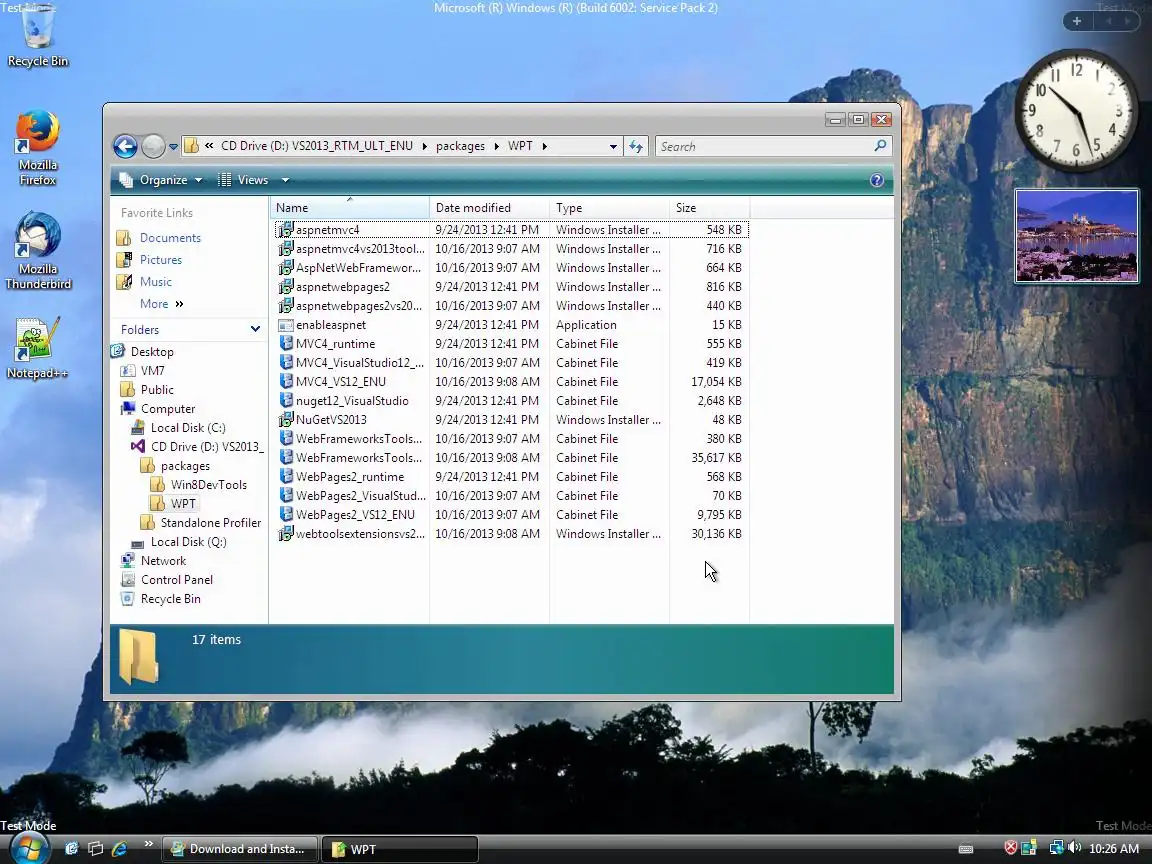Go back using the Explorer Back arrow
Screen dimensions: 1152x864
pyautogui.click(x=126, y=146)
